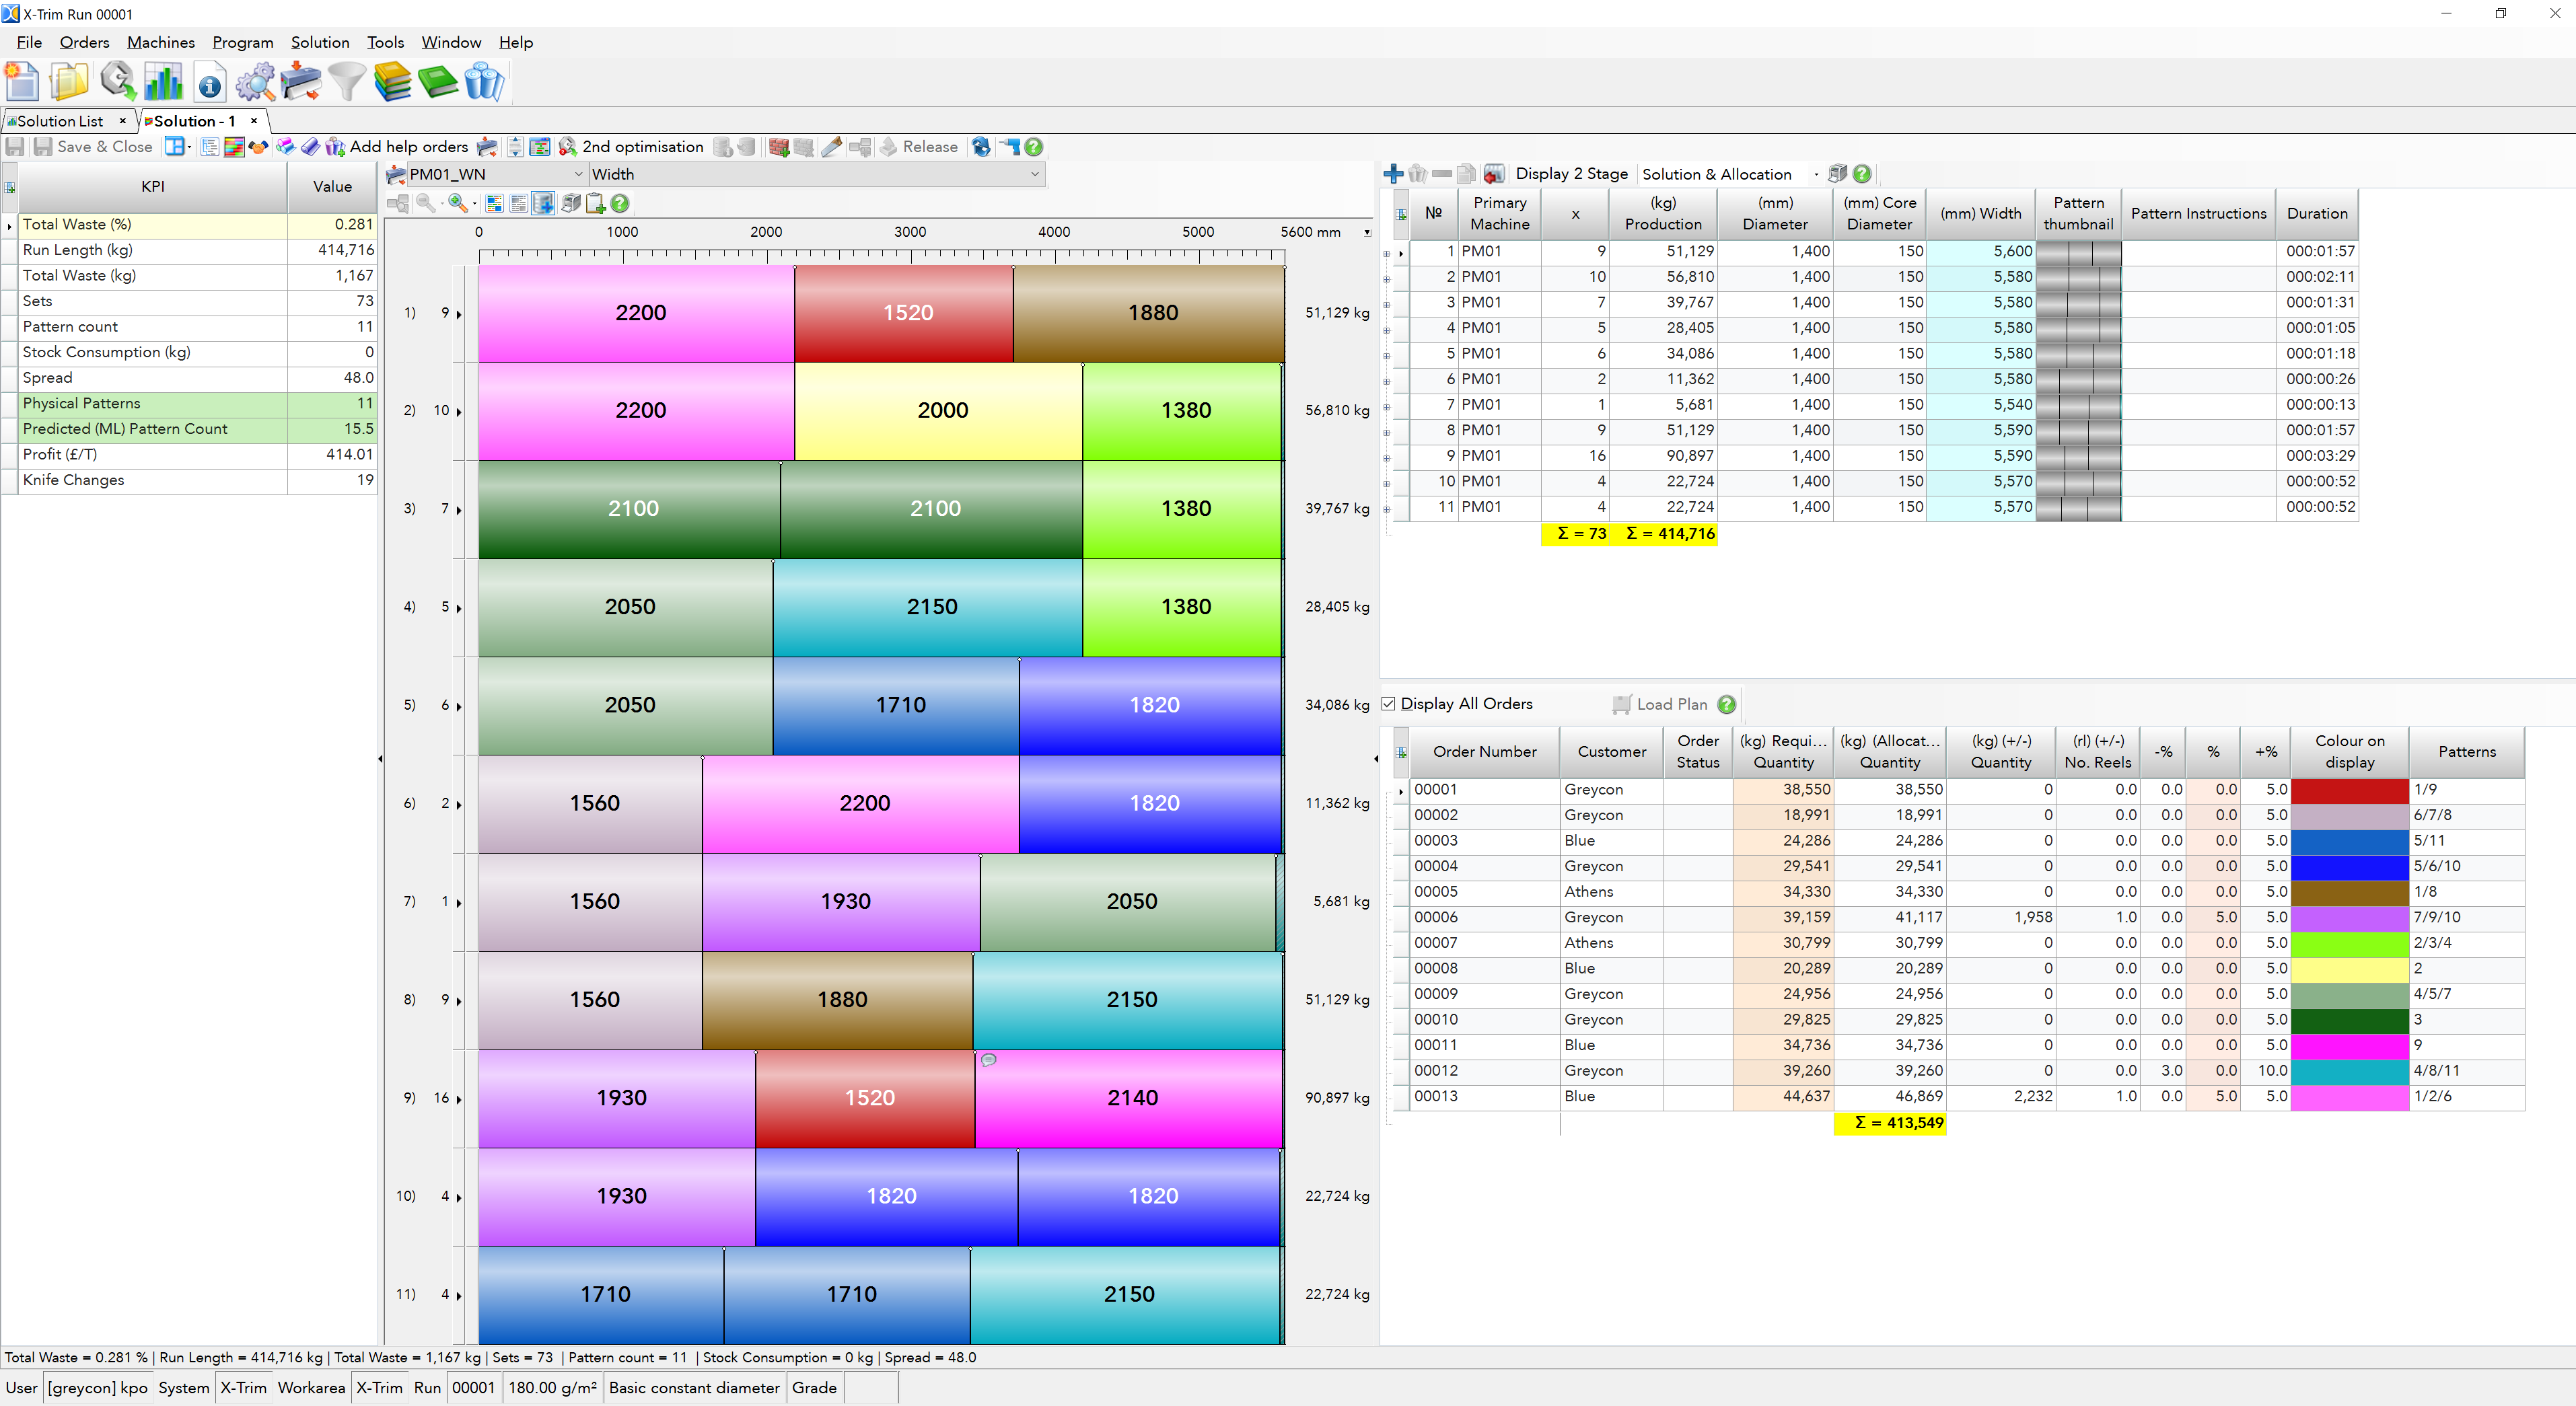This screenshot has height=1406, width=2576.
Task: Open the folders icon in main toolbar
Action: point(69,81)
